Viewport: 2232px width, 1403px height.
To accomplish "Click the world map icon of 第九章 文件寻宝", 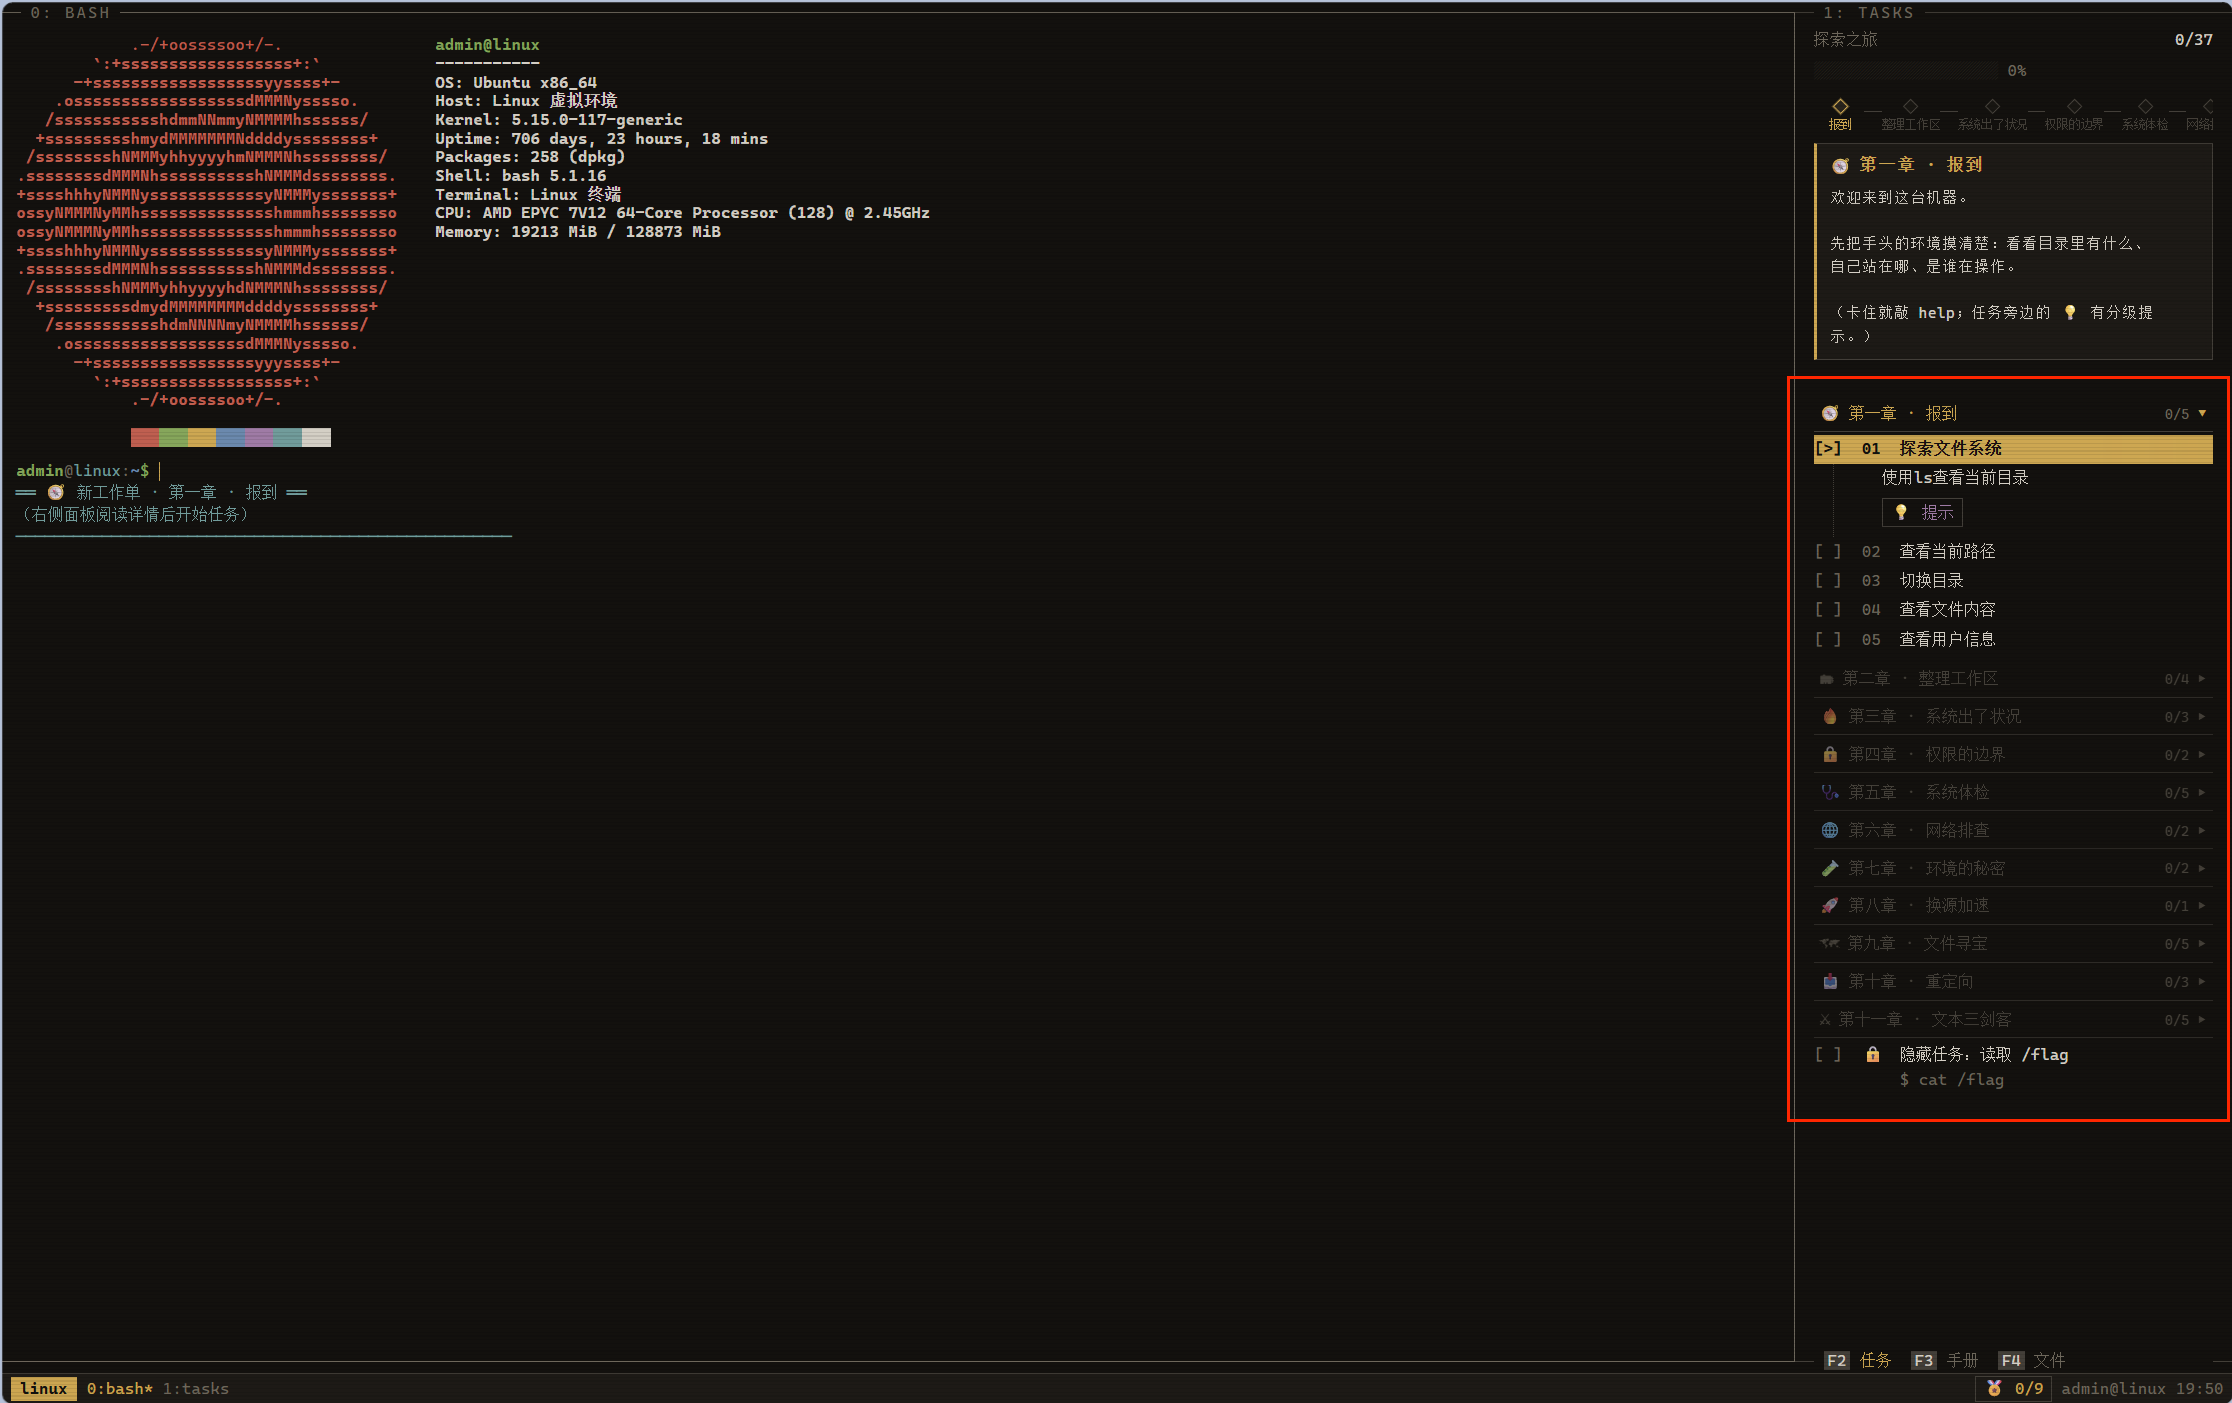I will point(1829,943).
